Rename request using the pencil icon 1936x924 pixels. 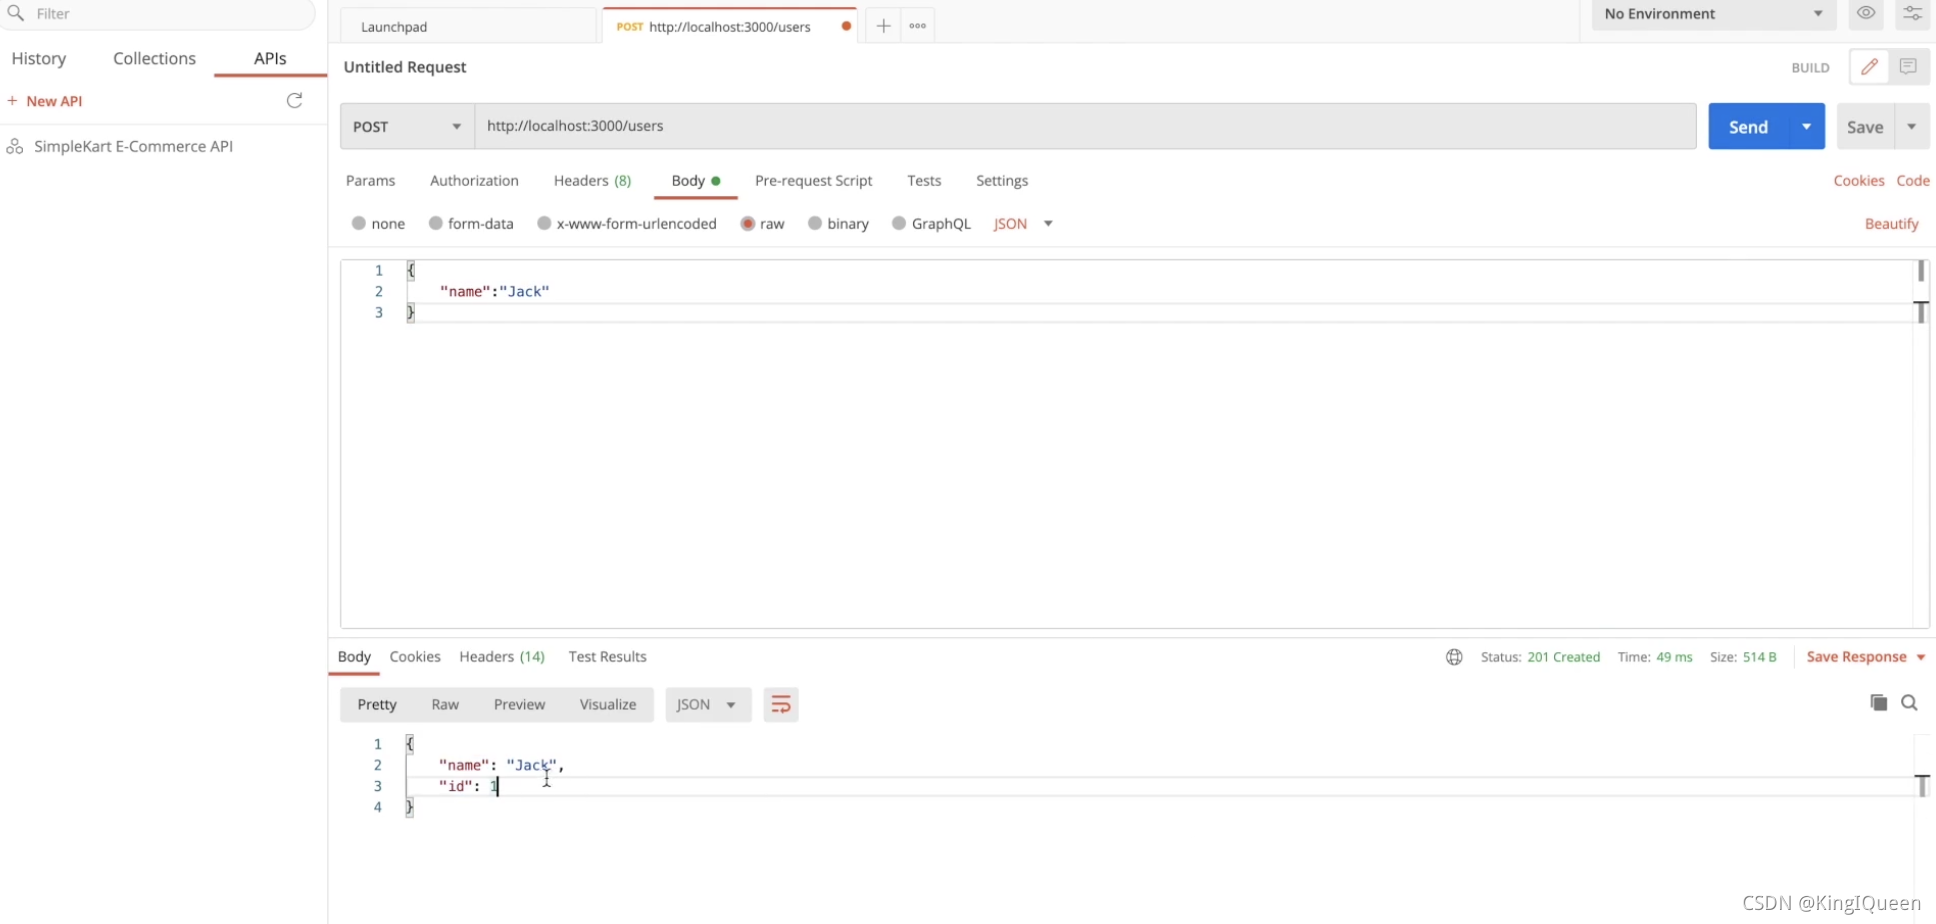point(1869,66)
